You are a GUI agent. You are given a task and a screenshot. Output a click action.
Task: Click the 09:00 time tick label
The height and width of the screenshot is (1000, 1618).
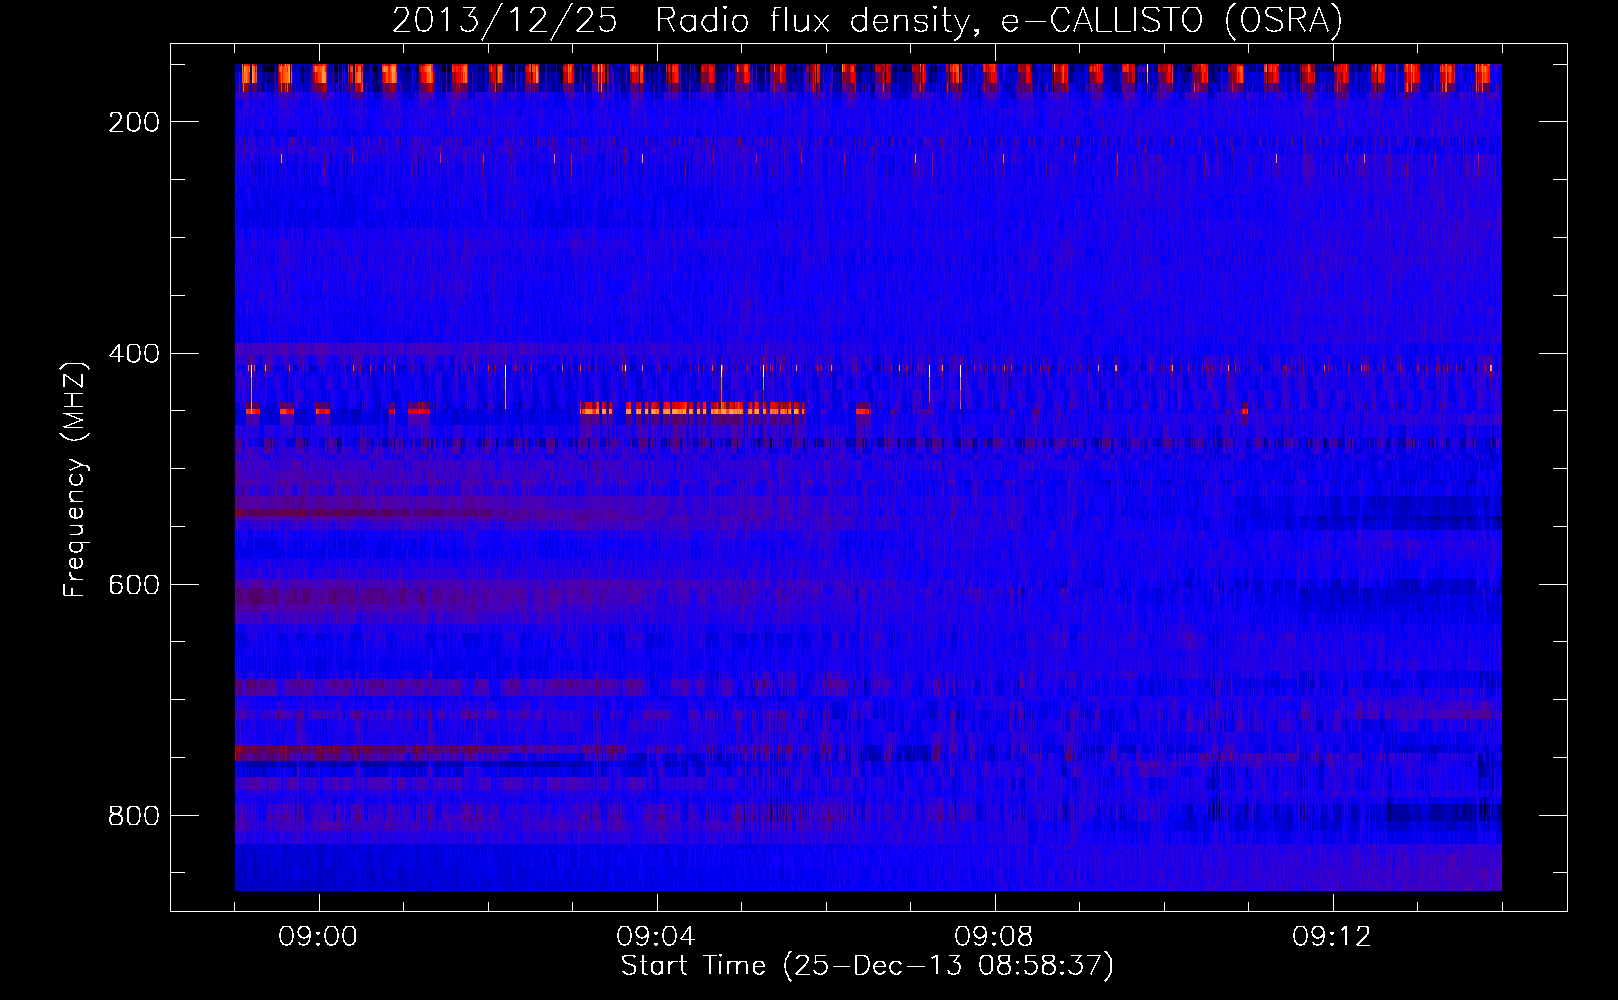click(319, 937)
